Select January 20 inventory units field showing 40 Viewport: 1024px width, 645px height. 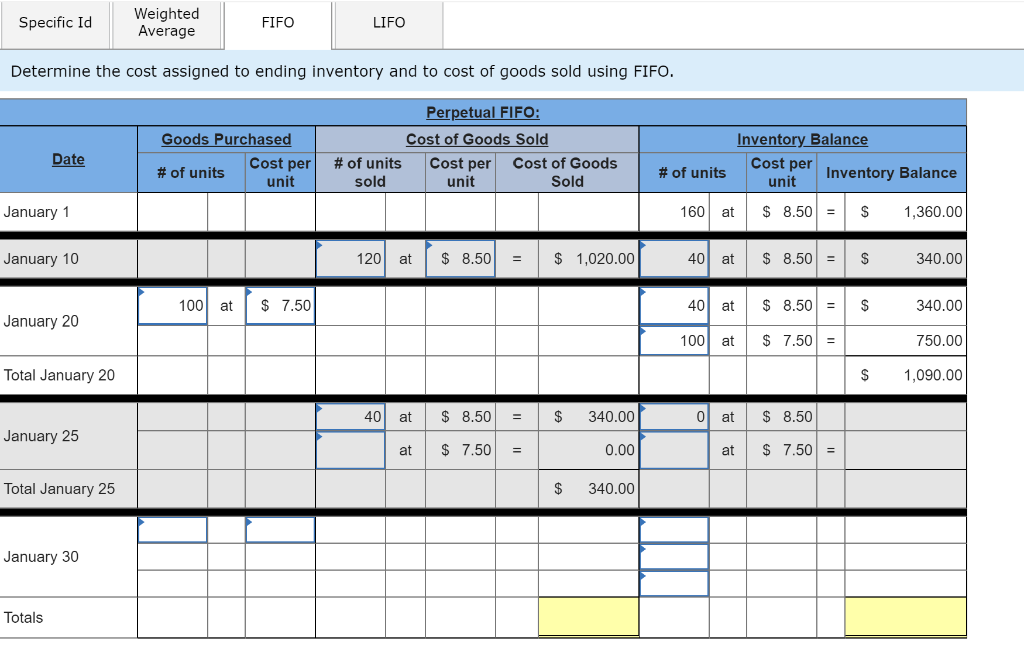coord(674,306)
